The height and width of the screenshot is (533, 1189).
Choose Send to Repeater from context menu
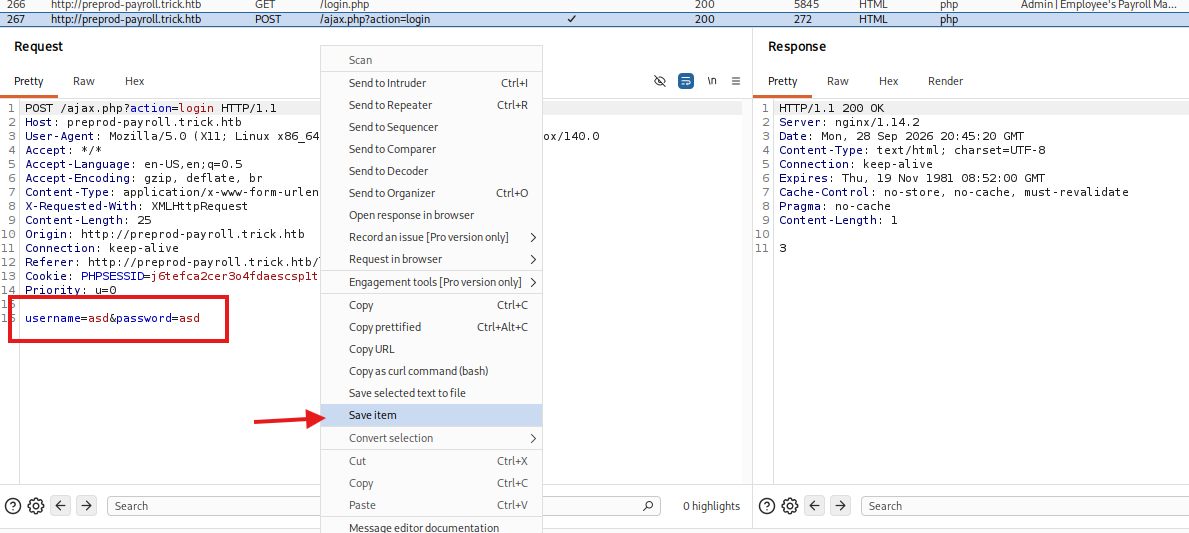tap(431, 105)
